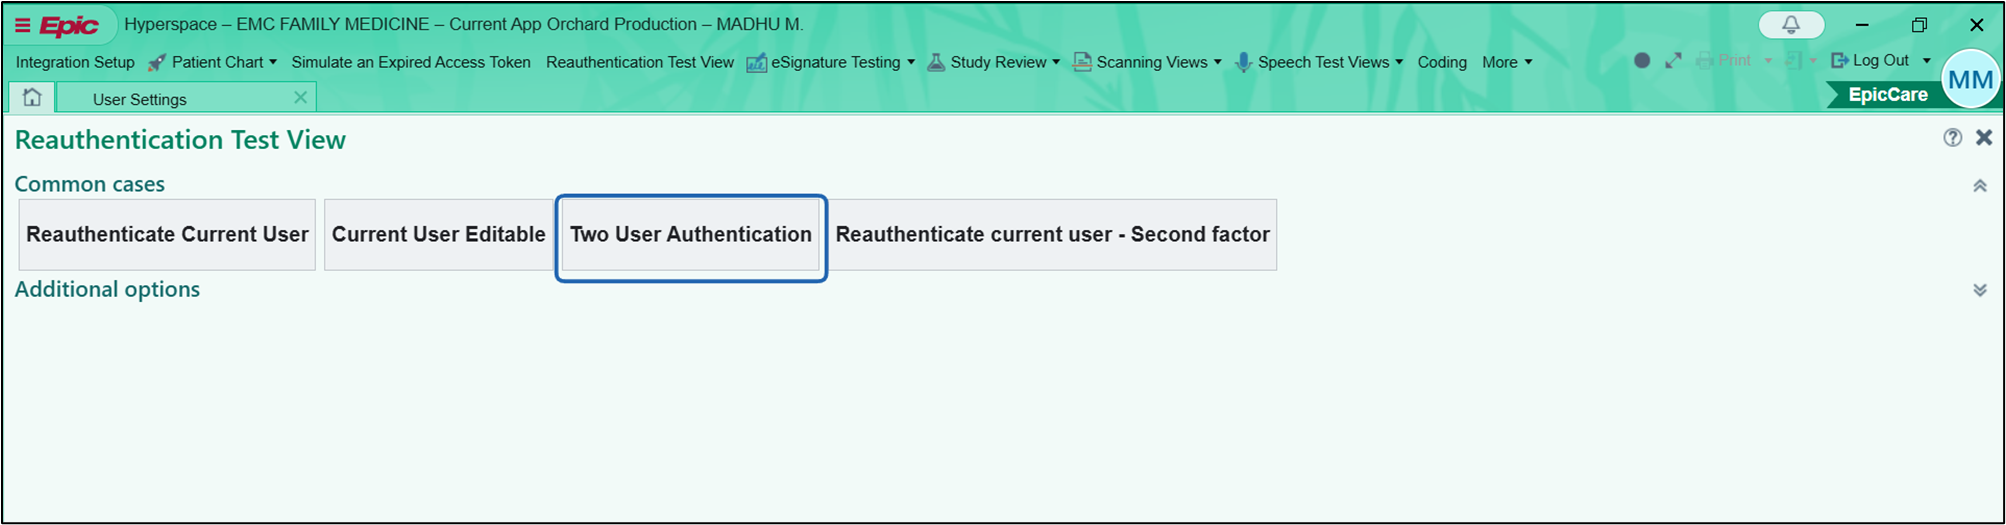Click the Study Review flask icon
Screen dimensions: 2006x525
(x=936, y=62)
